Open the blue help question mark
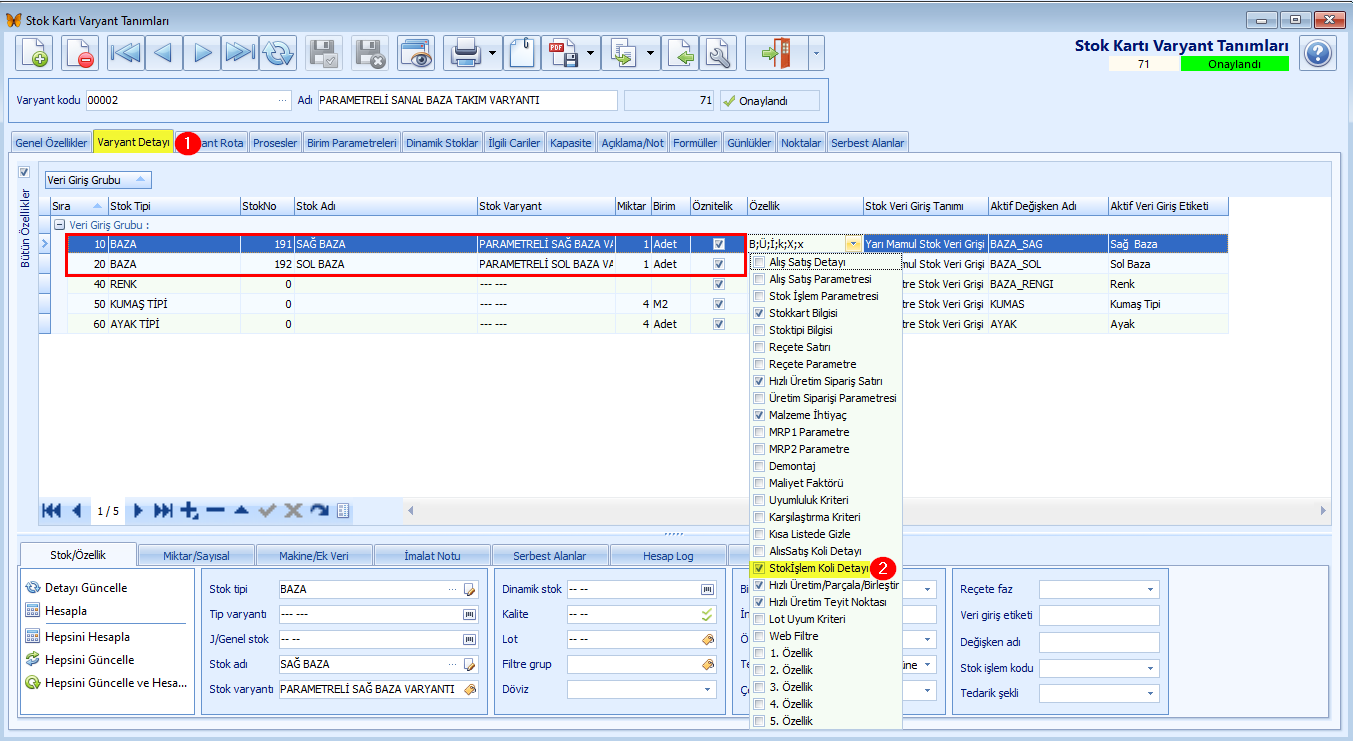1353x741 pixels. (1318, 53)
